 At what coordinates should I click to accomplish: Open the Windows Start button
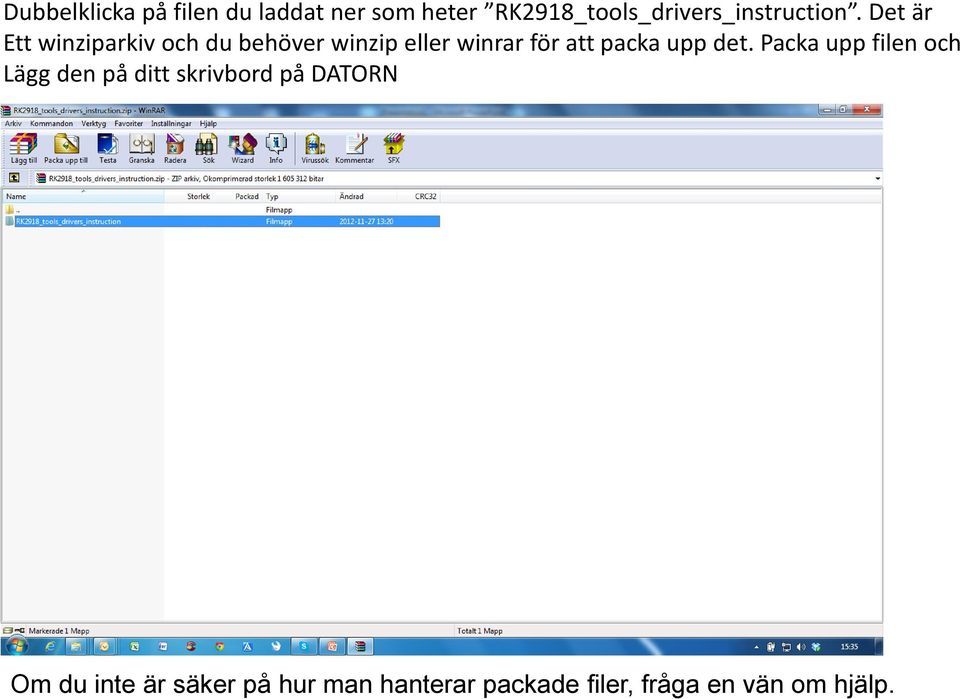pos(17,646)
